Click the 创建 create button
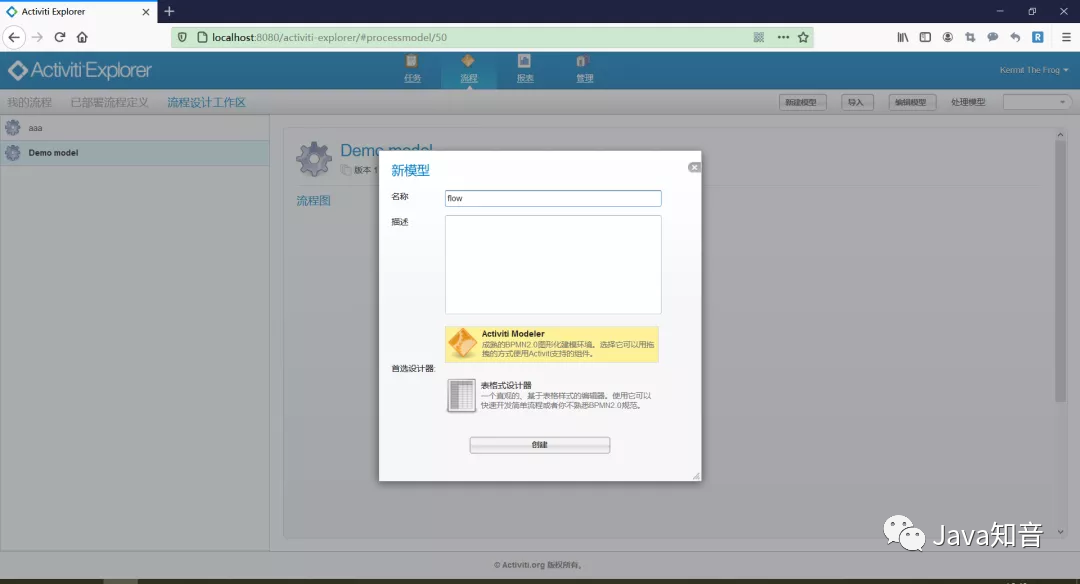The width and height of the screenshot is (1080, 584). [539, 445]
